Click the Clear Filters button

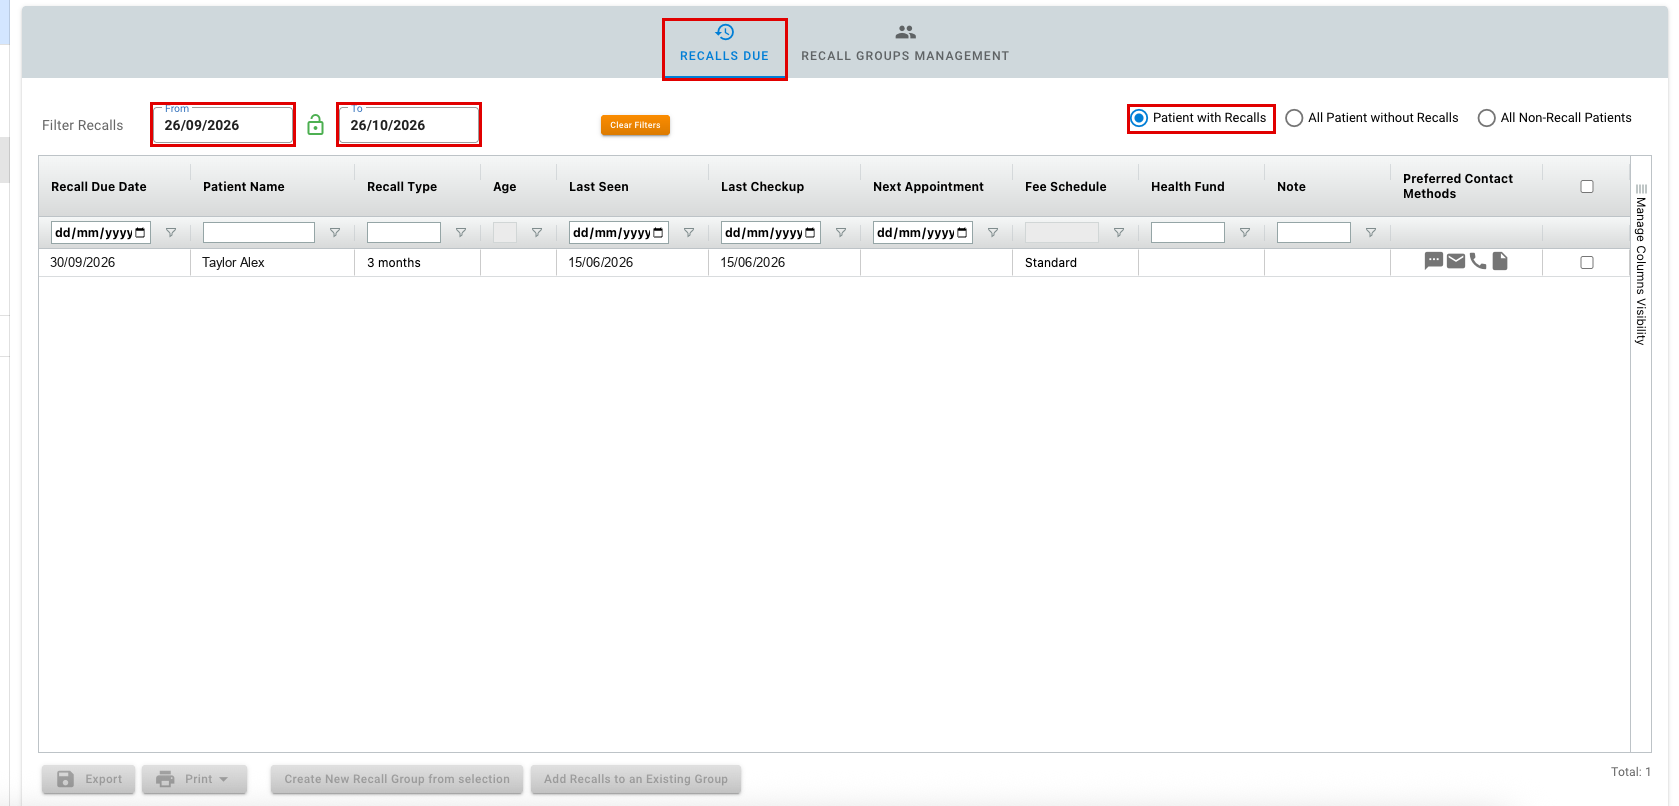[635, 125]
